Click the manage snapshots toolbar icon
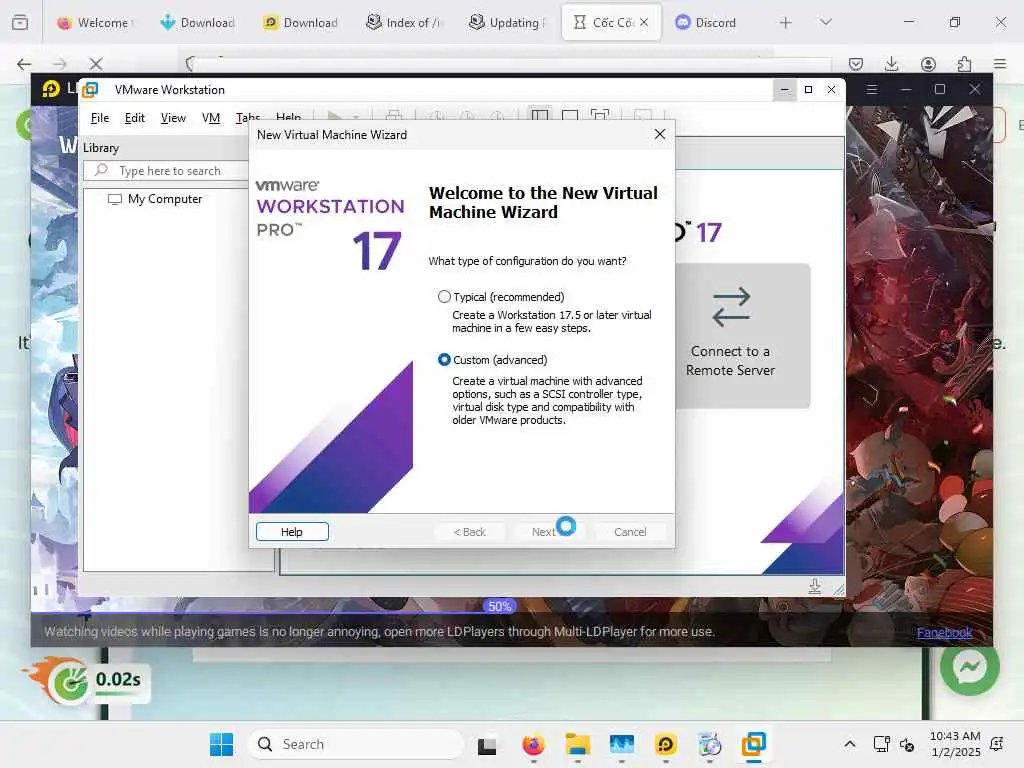This screenshot has width=1024, height=768. (497, 116)
